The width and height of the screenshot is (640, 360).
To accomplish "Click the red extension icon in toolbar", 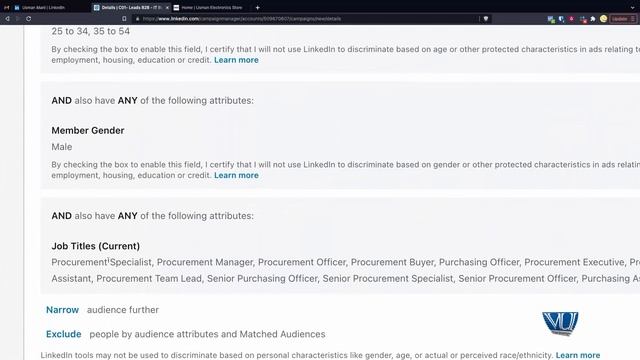I will (x=572, y=19).
